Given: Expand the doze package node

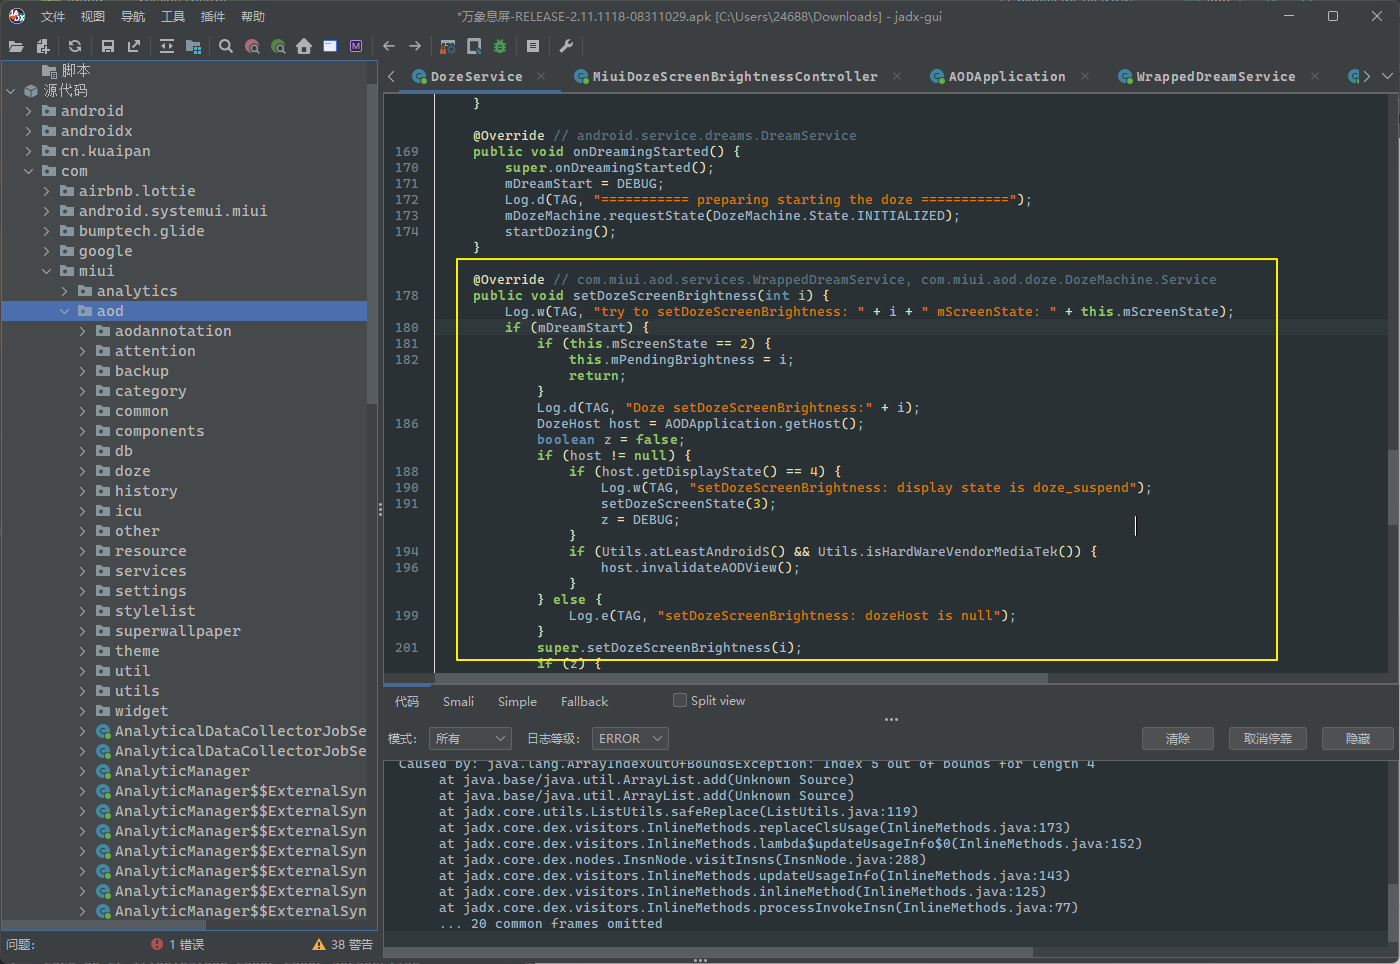Looking at the screenshot, I should pos(83,471).
